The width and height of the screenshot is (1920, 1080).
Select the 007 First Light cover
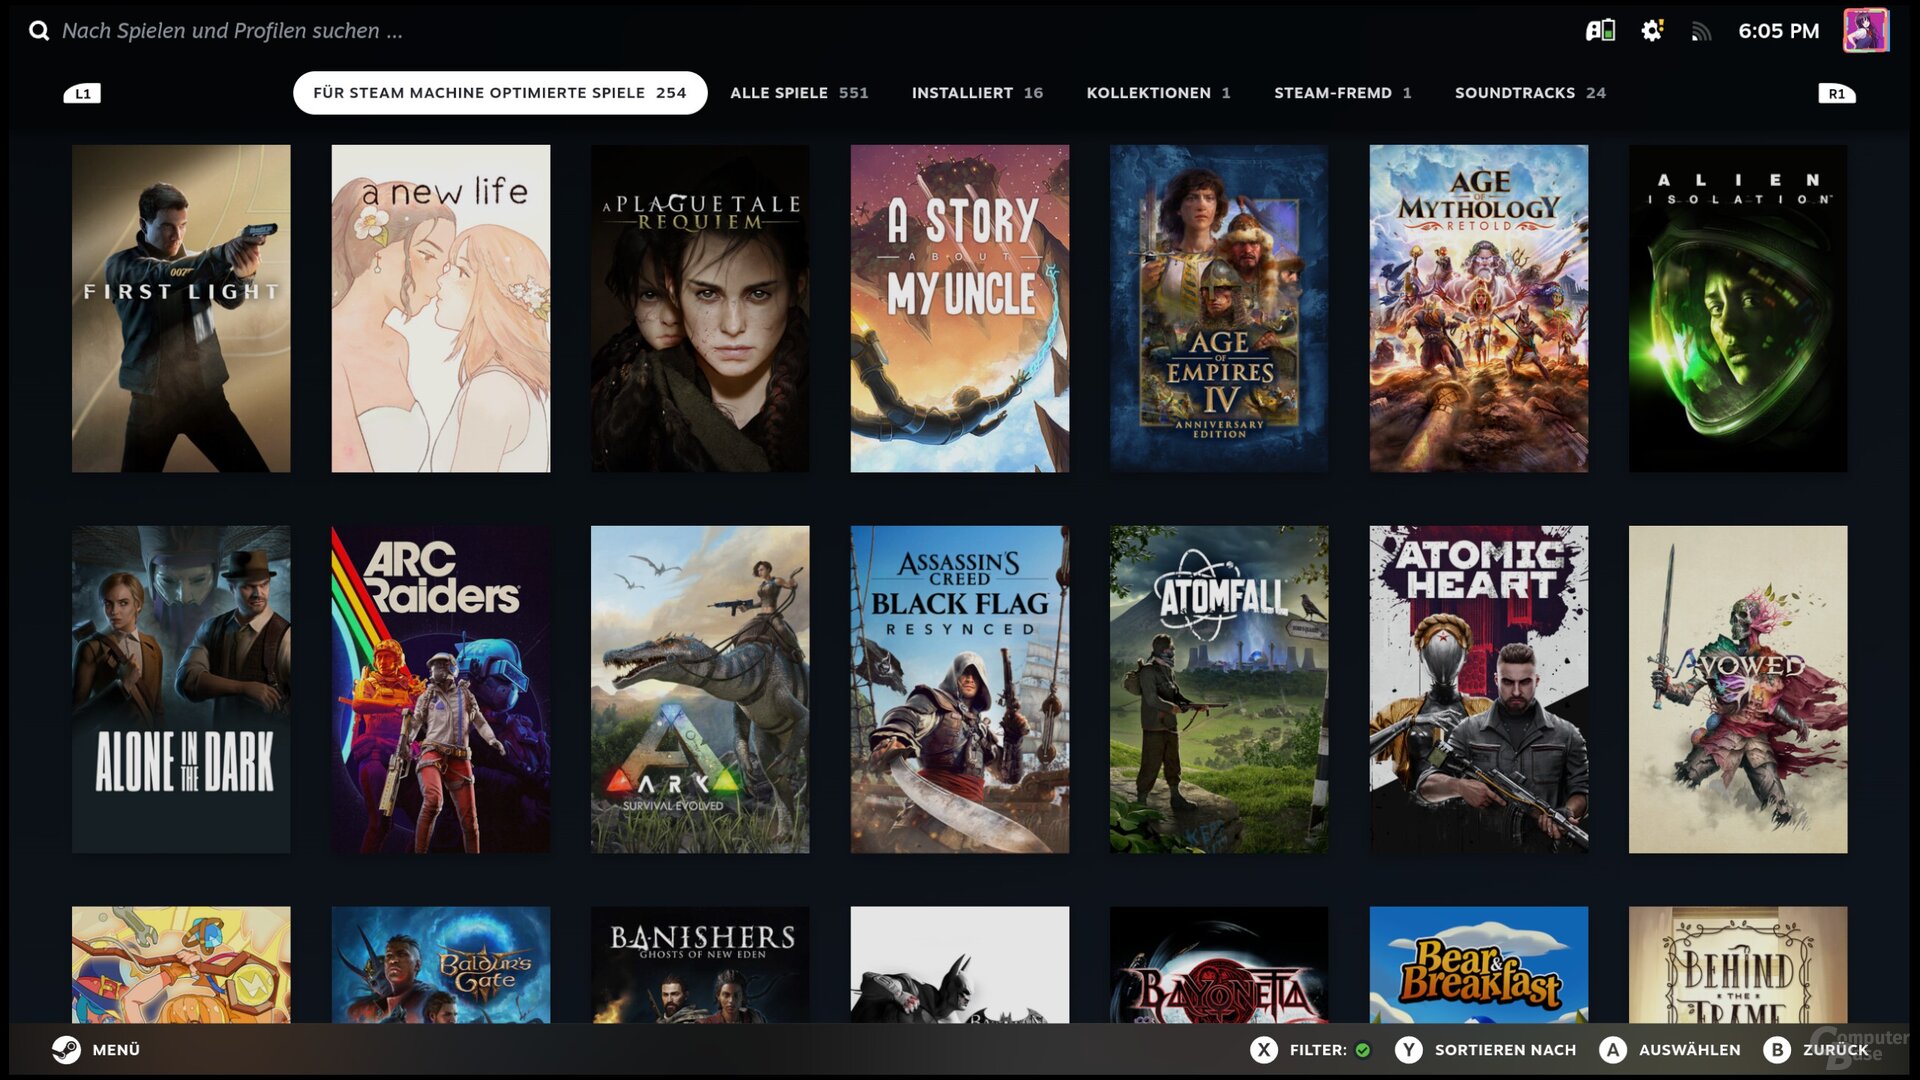(x=181, y=308)
